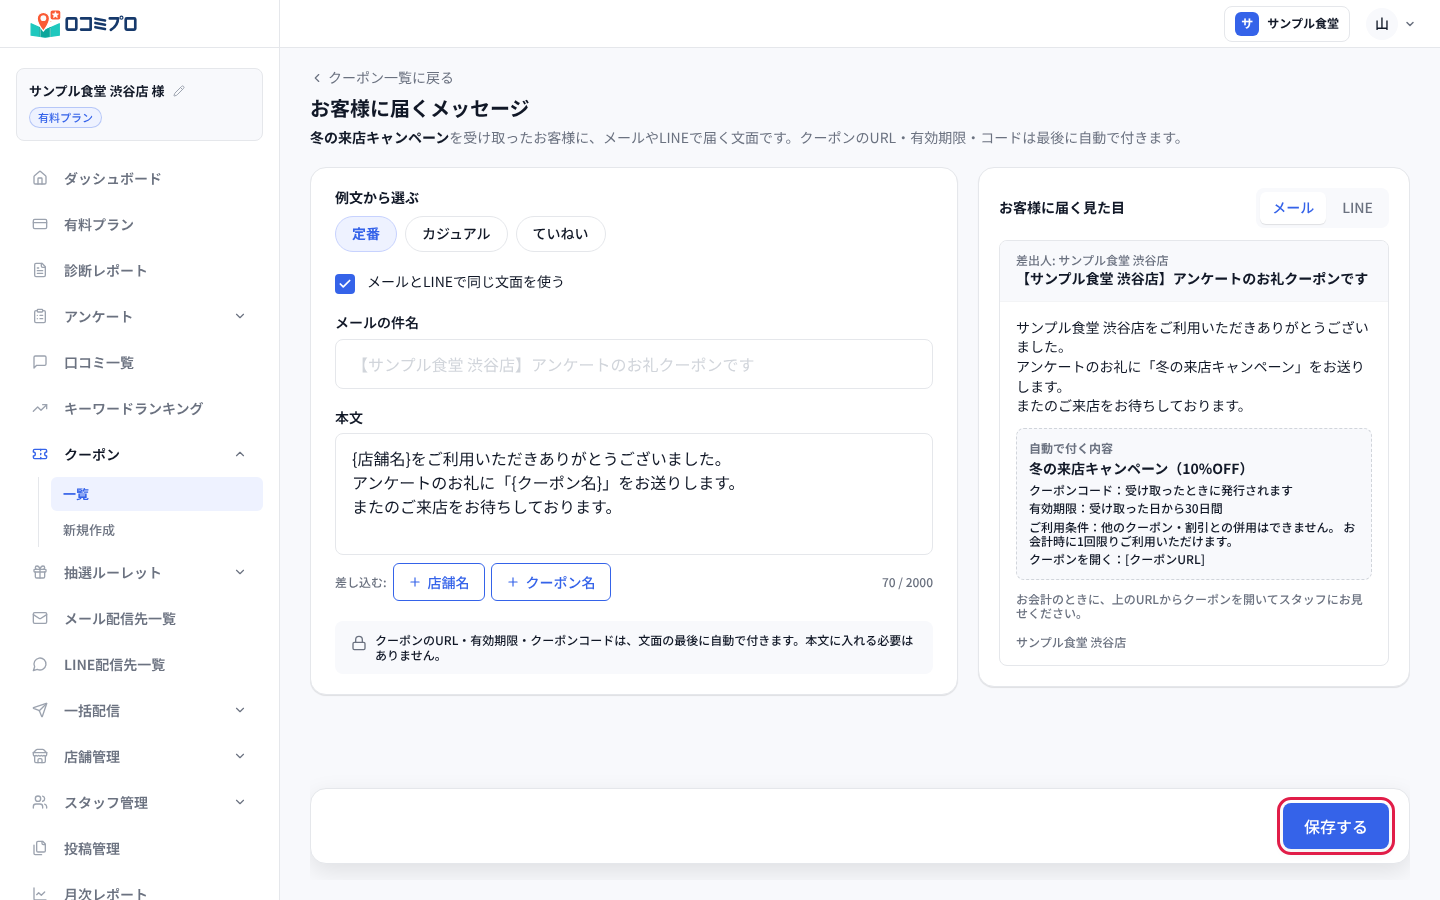
Task: Click the キーワードランキング trend icon
Action: point(40,408)
